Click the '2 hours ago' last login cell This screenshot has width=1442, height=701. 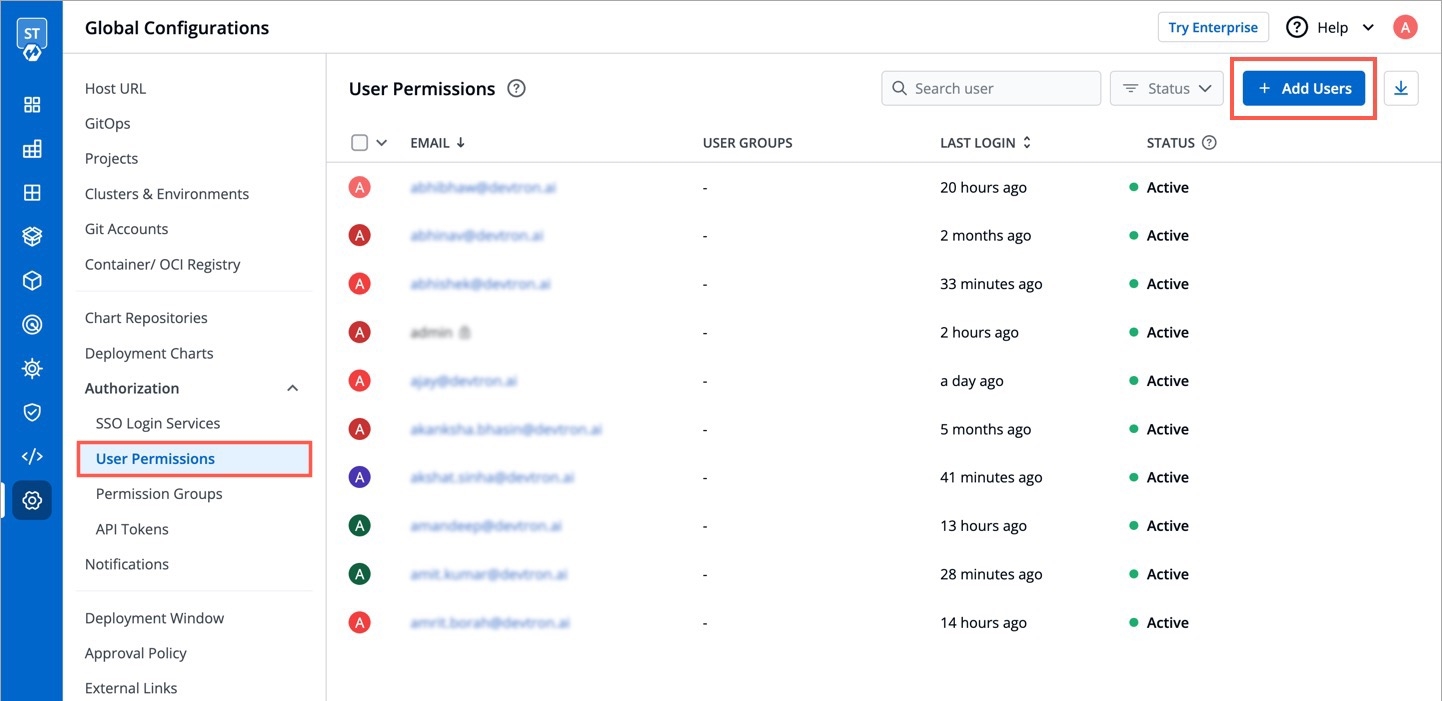pyautogui.click(x=979, y=332)
